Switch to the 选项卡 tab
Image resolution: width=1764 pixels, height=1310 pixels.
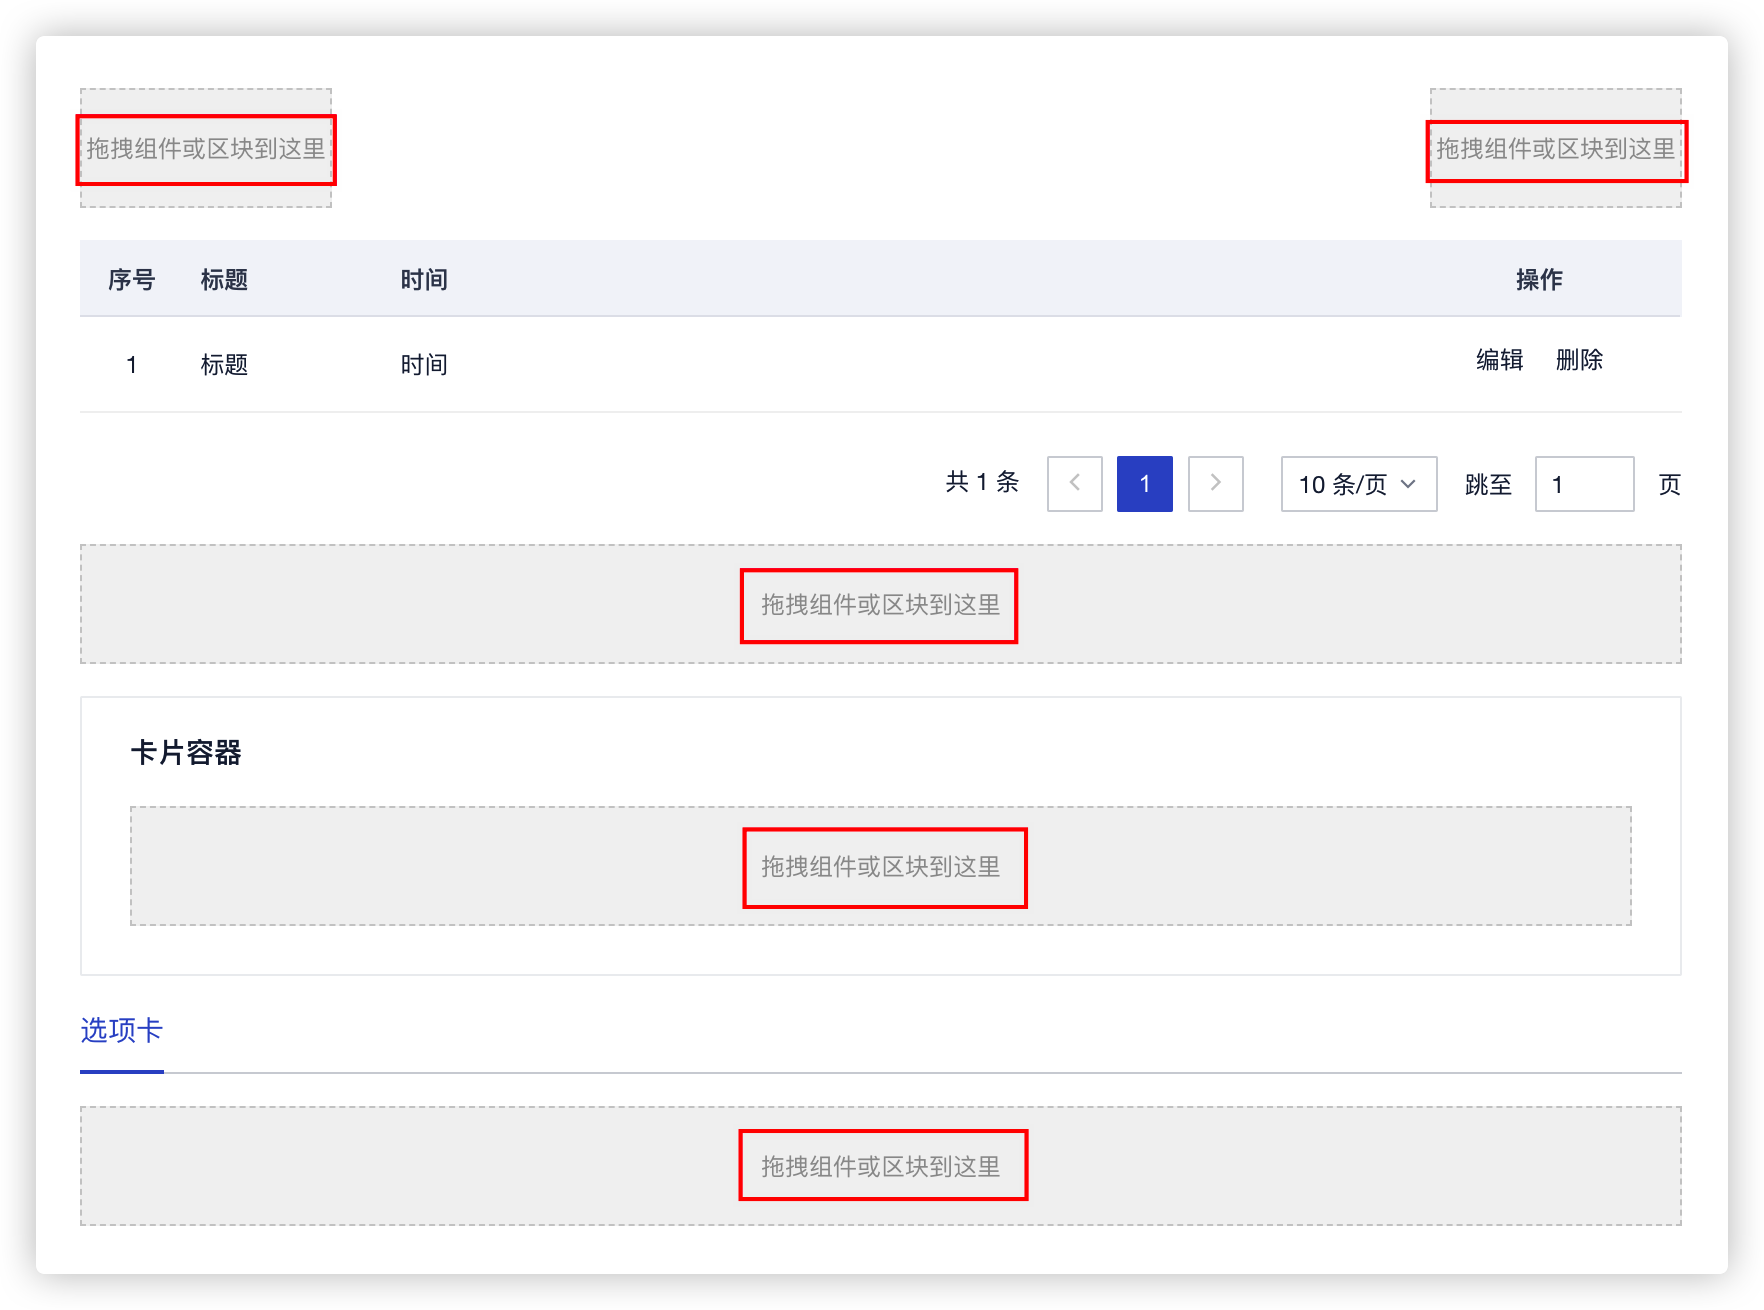(121, 1031)
